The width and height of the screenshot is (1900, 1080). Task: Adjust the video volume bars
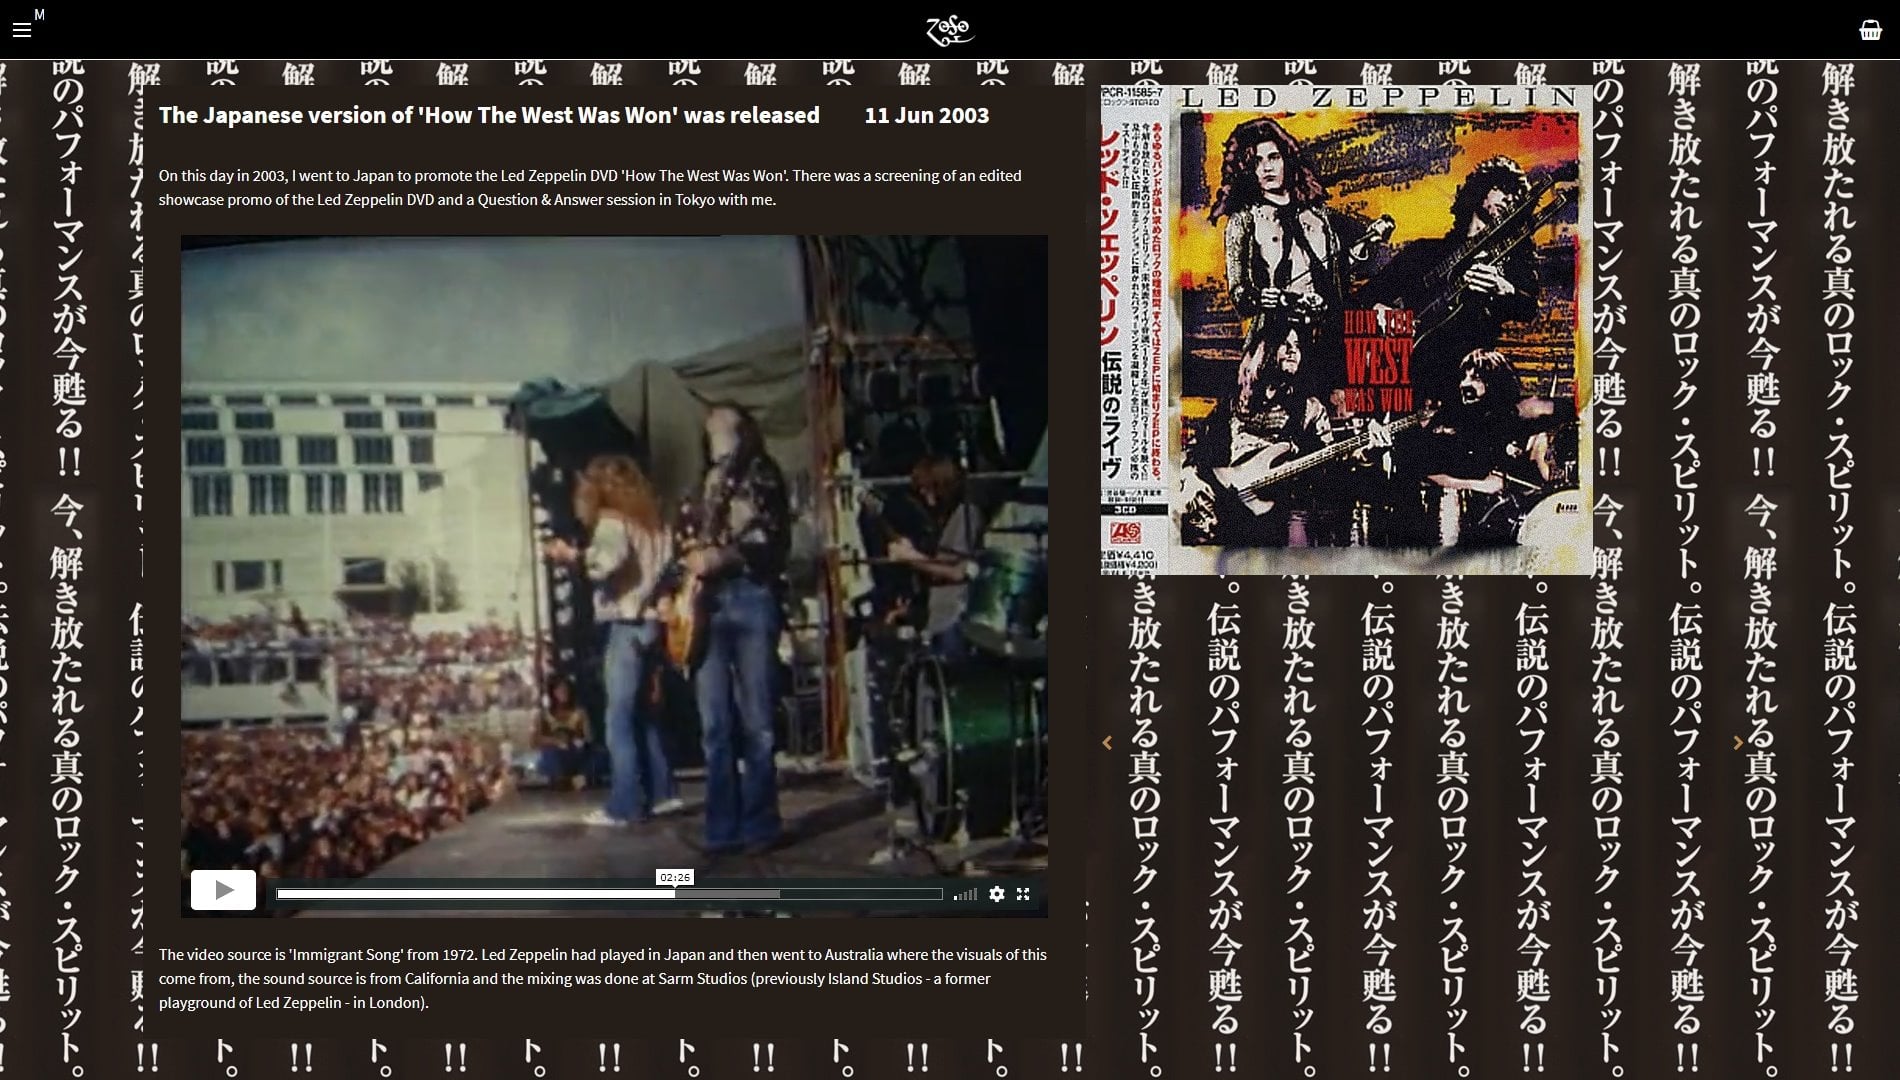[965, 894]
